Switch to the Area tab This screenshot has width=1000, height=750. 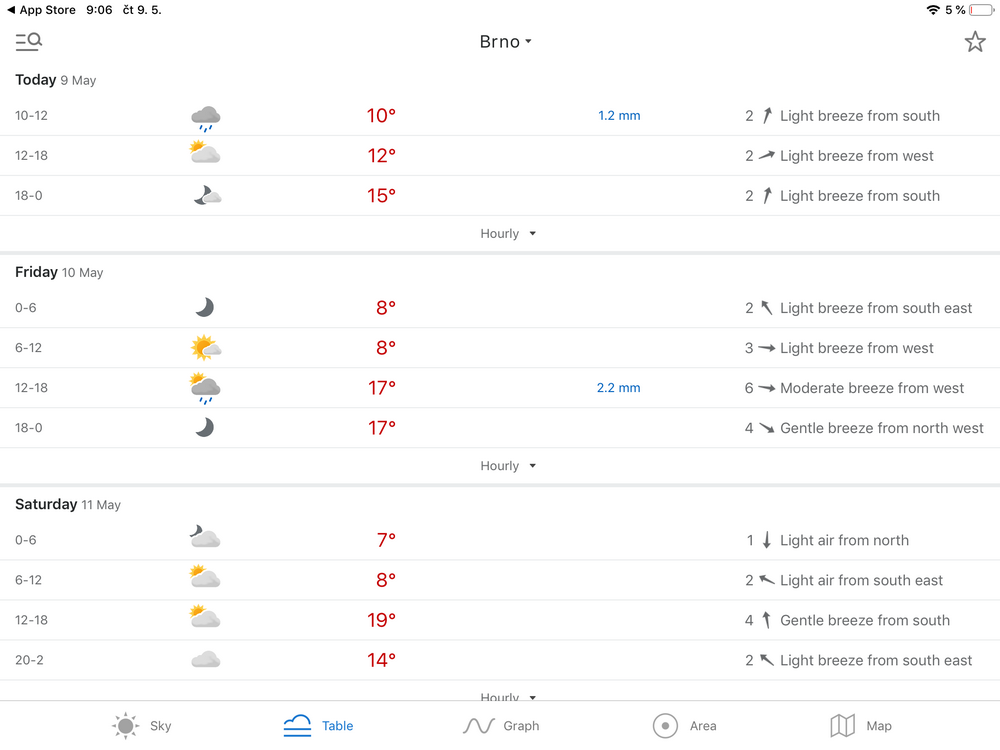click(x=684, y=726)
